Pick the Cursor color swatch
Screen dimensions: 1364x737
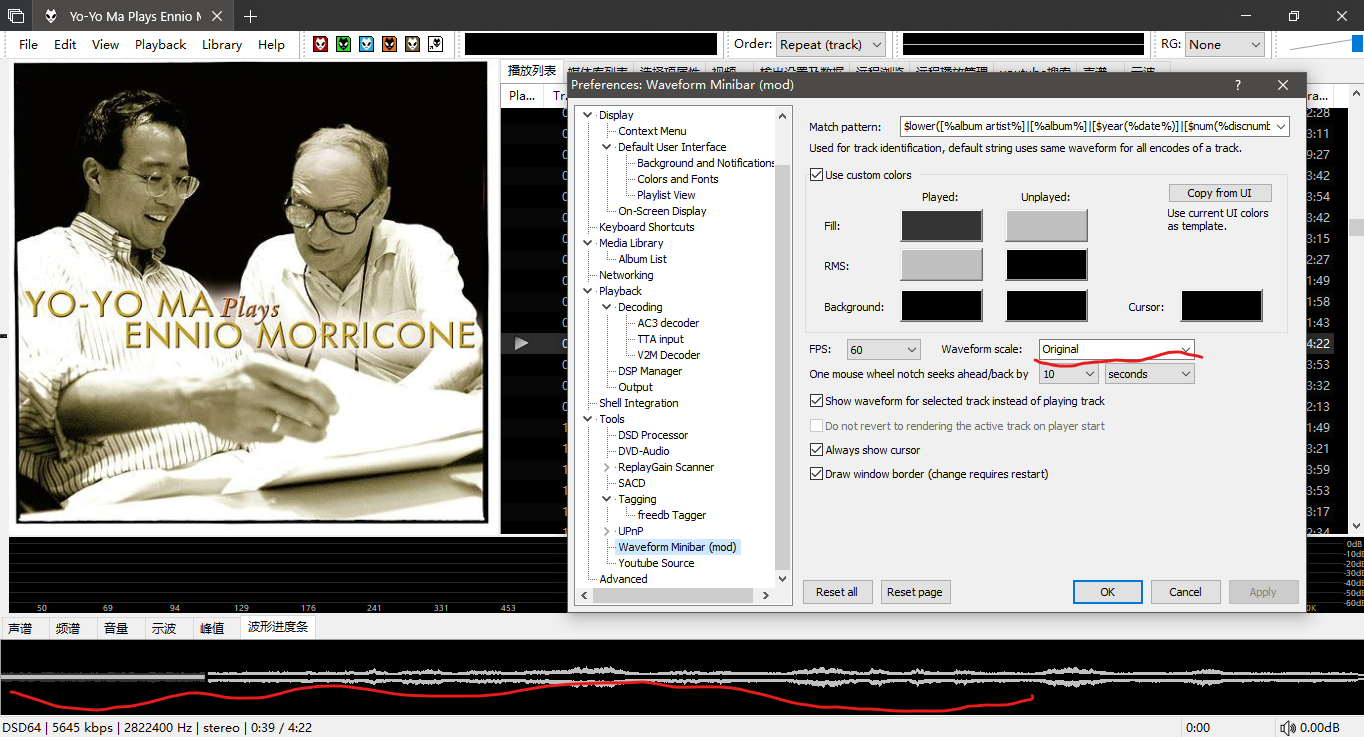pos(1221,306)
